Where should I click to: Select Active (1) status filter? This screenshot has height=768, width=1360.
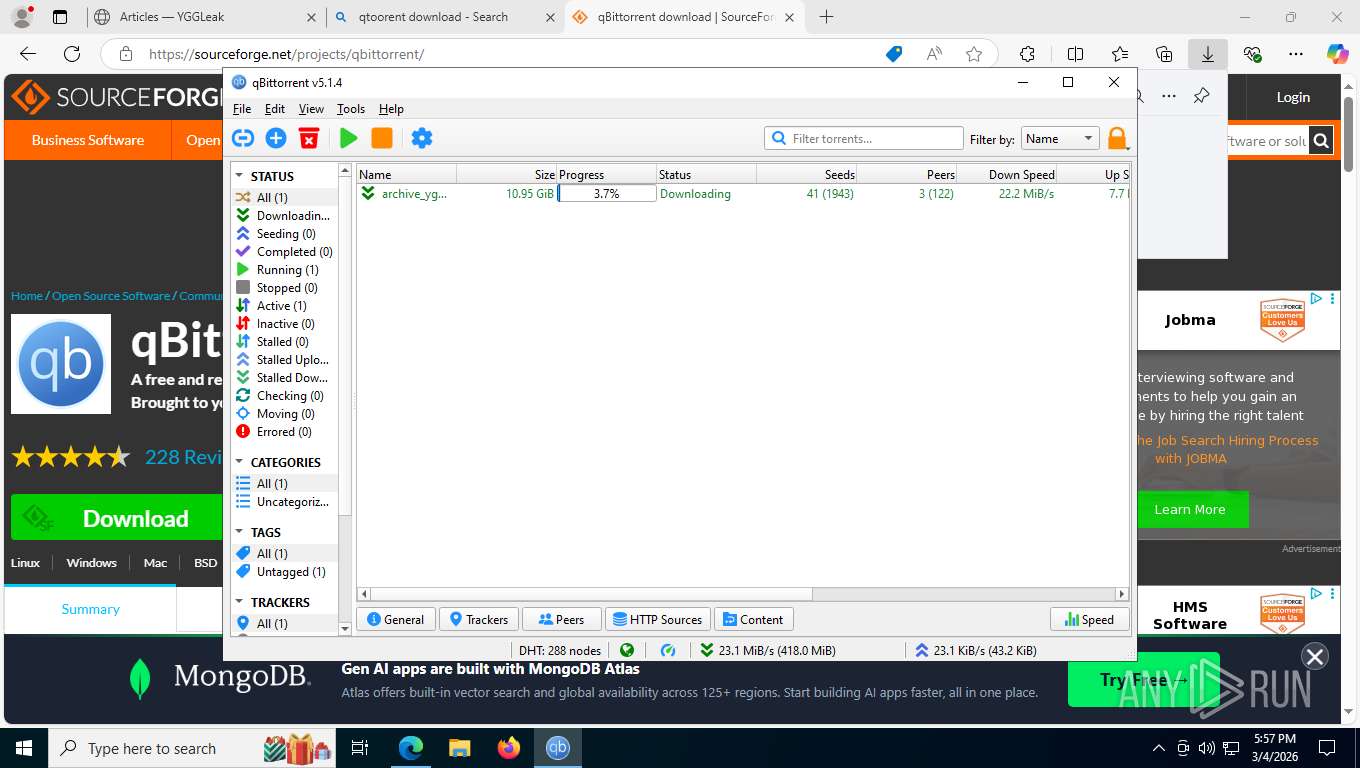pyautogui.click(x=284, y=306)
